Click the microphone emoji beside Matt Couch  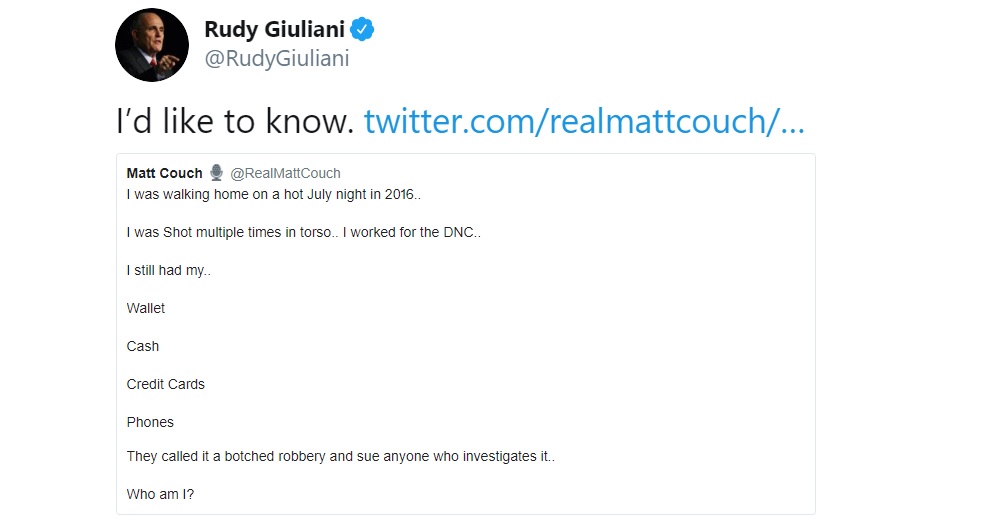pyautogui.click(x=217, y=173)
